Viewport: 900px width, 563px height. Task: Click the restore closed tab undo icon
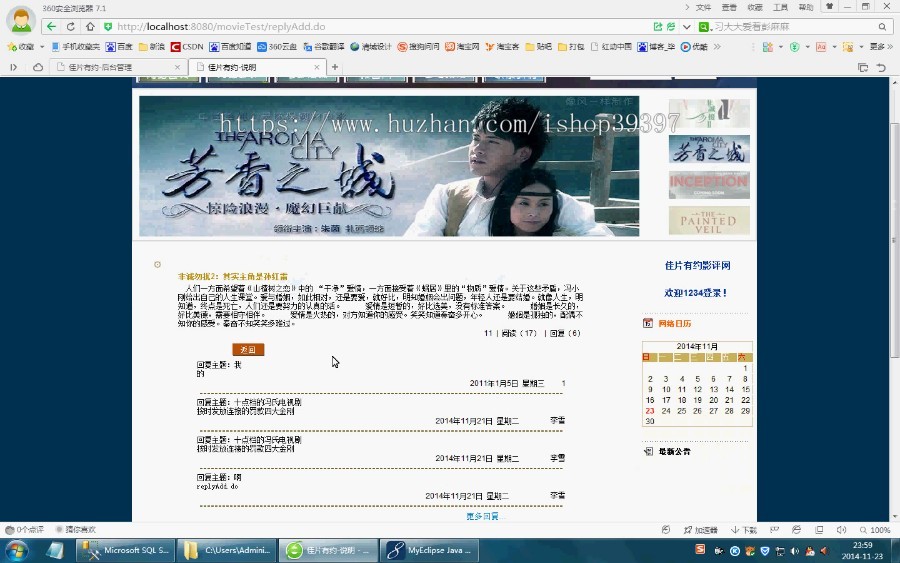pyautogui.click(x=881, y=67)
